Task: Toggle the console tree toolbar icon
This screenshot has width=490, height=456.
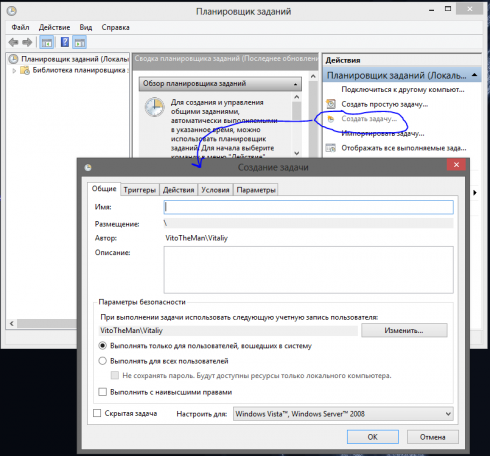Action: 47,42
